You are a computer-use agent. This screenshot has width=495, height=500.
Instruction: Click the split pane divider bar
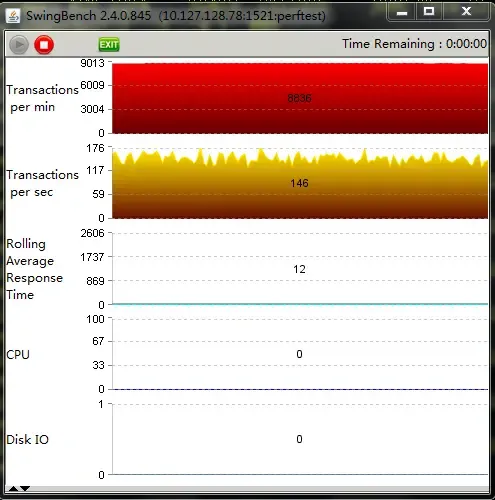point(247,489)
